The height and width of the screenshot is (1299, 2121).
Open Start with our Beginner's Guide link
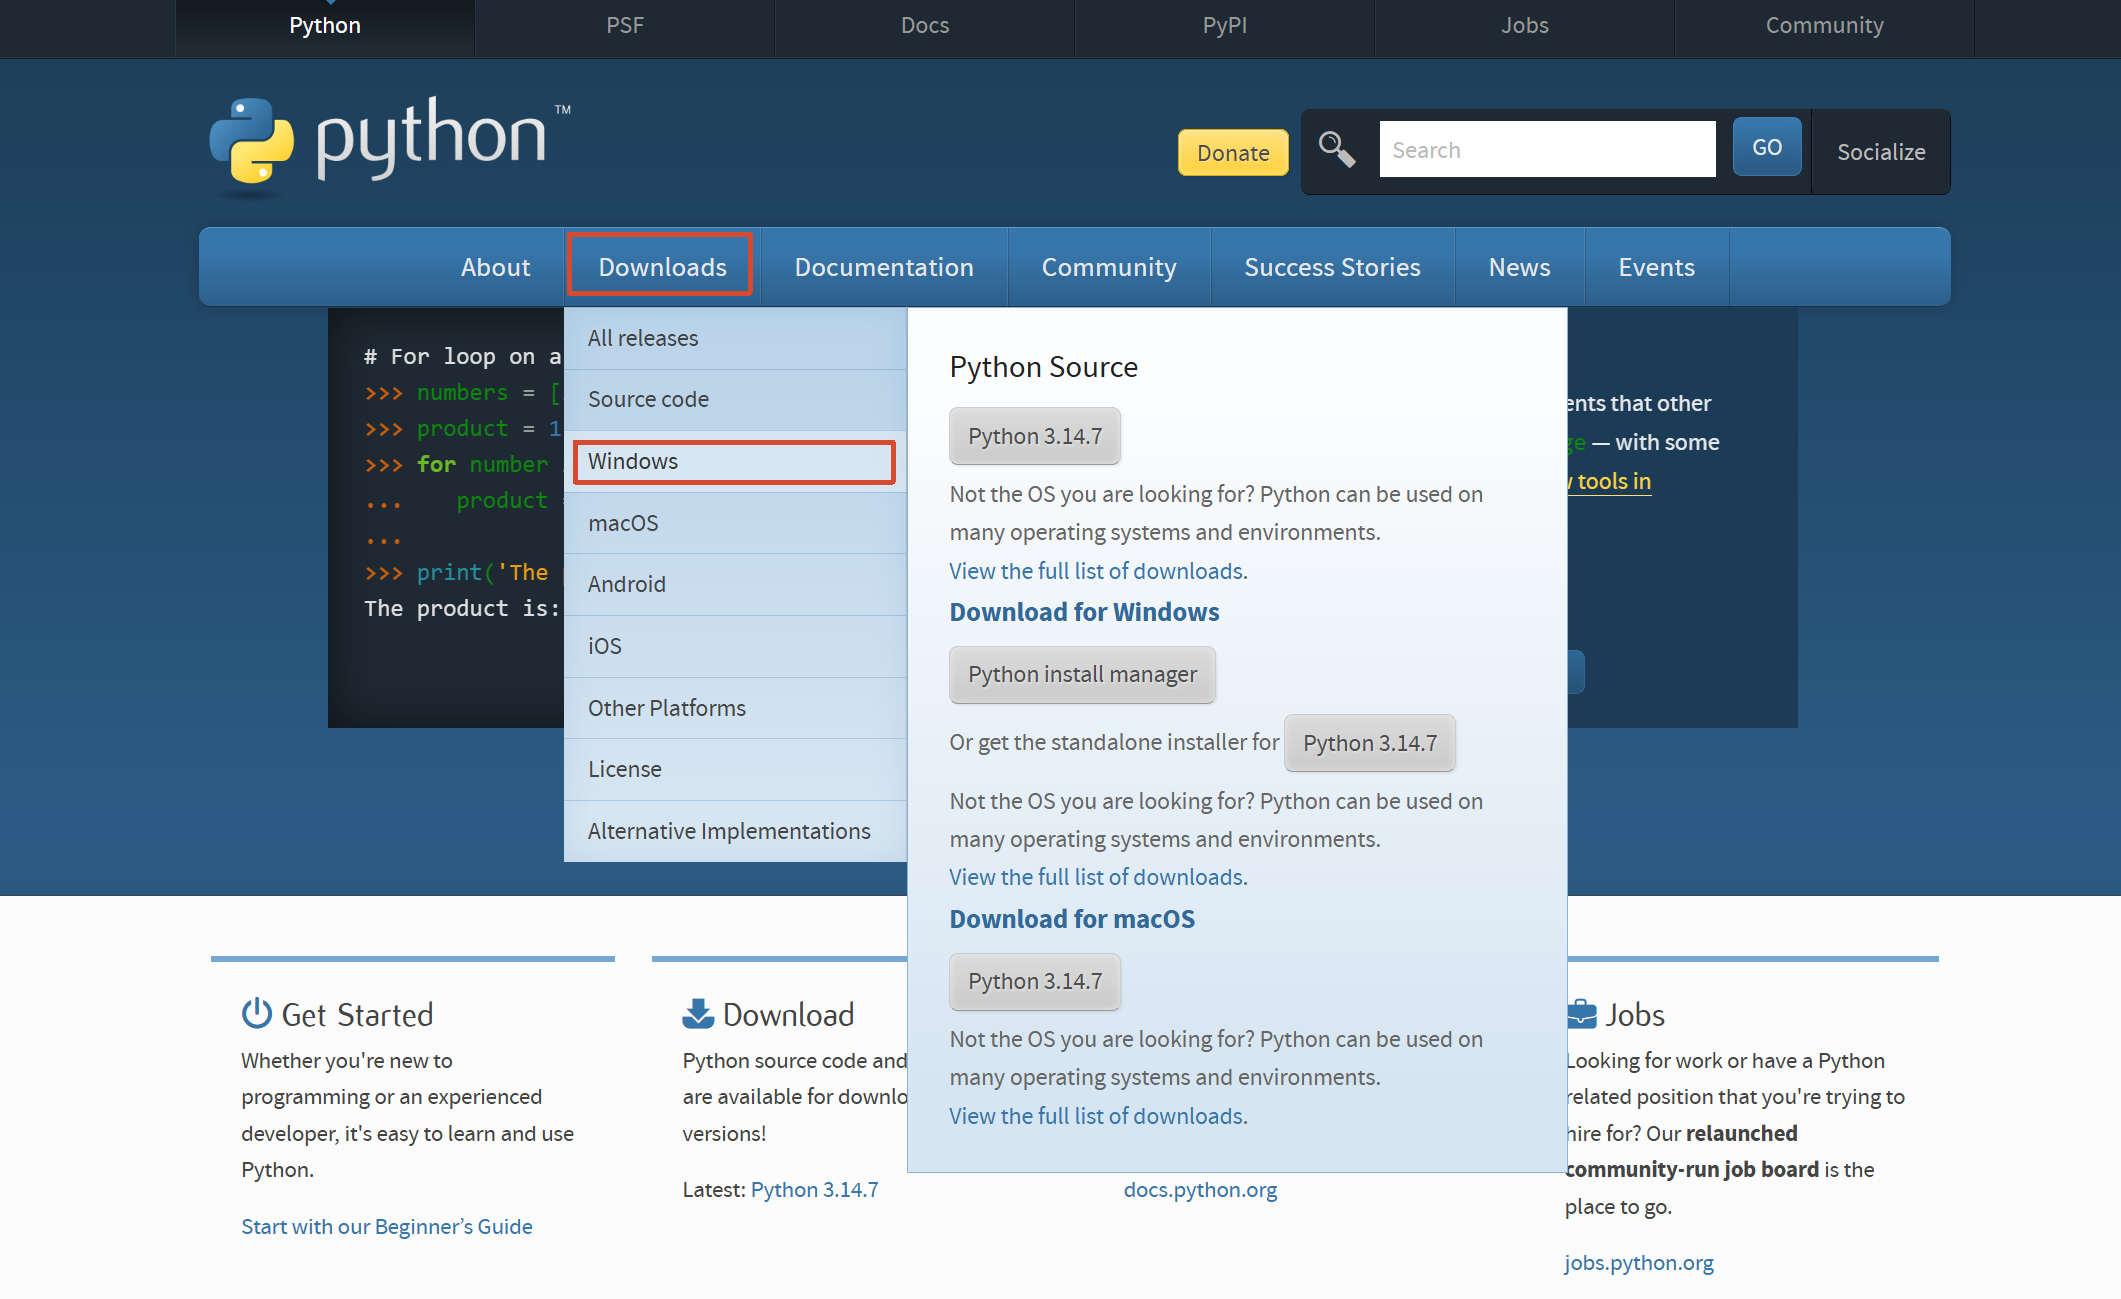click(x=387, y=1226)
